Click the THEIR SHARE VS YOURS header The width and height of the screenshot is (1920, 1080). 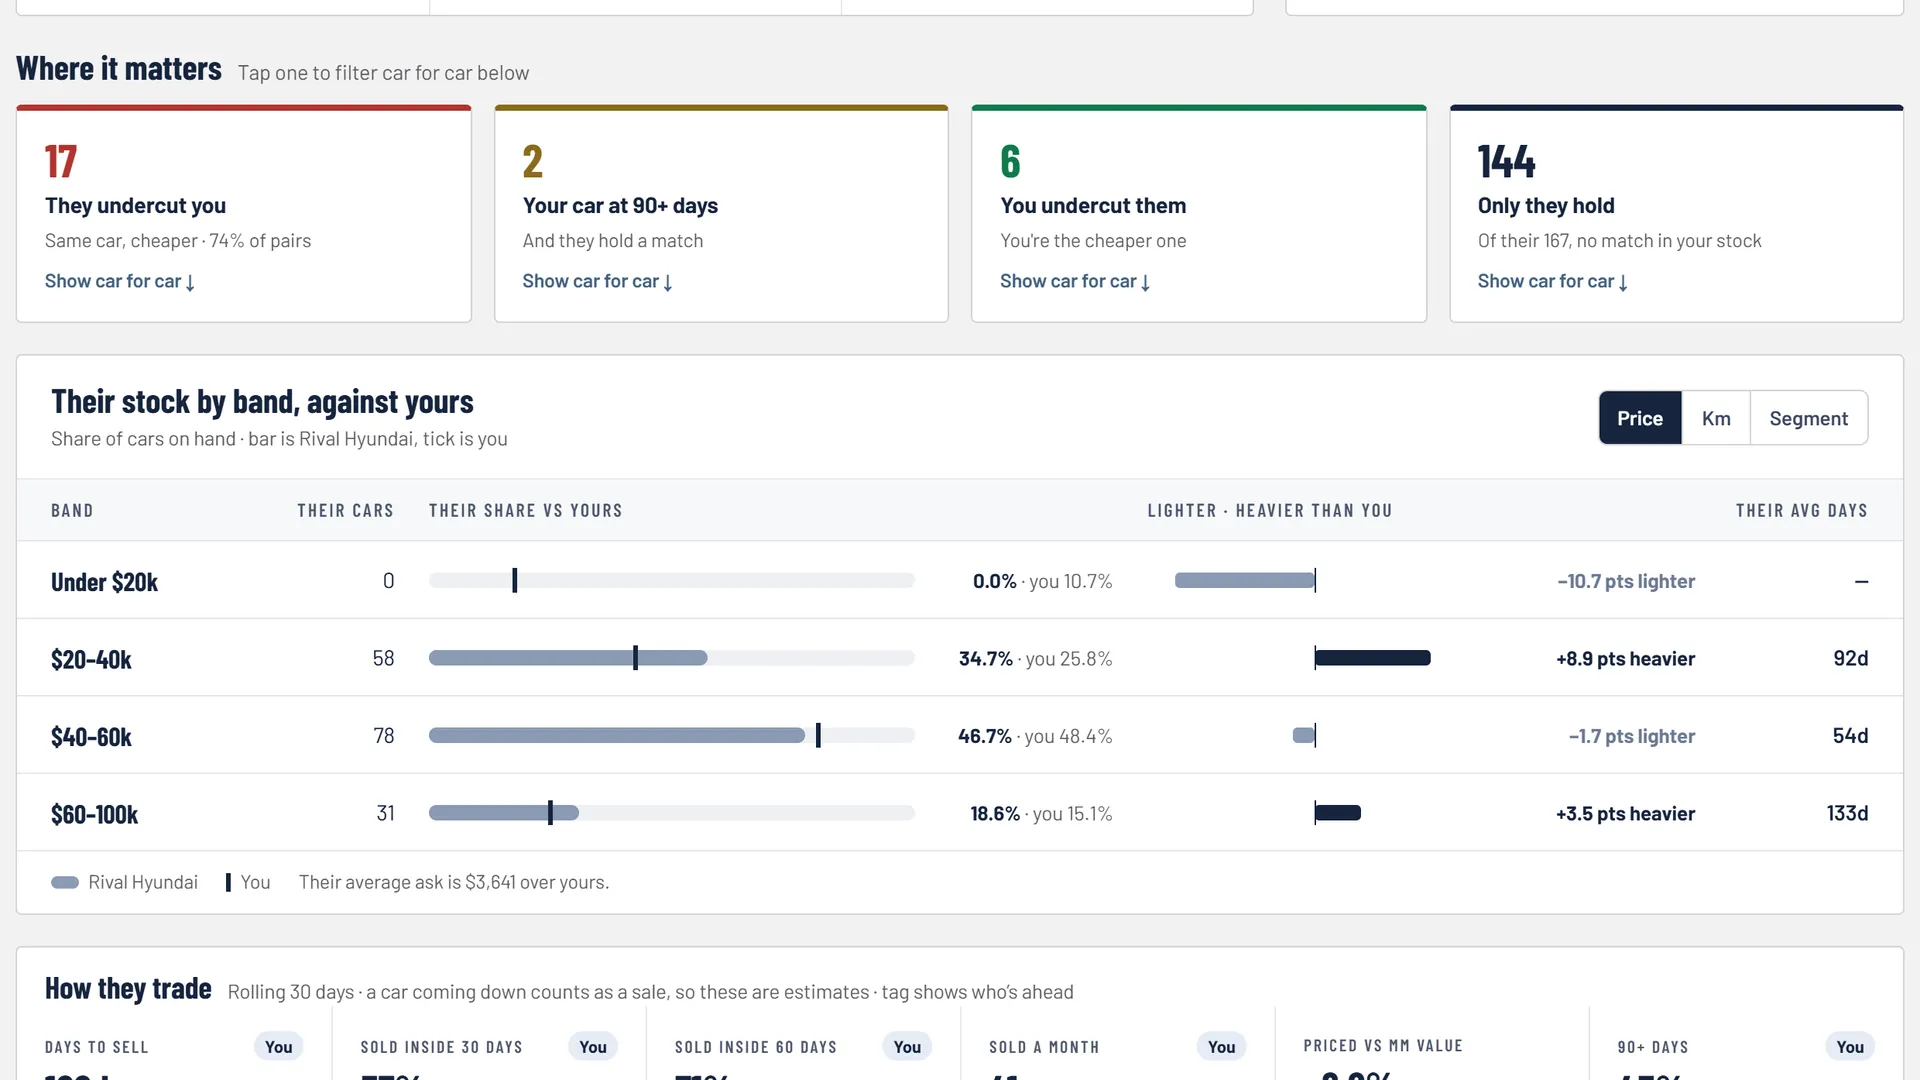(526, 511)
